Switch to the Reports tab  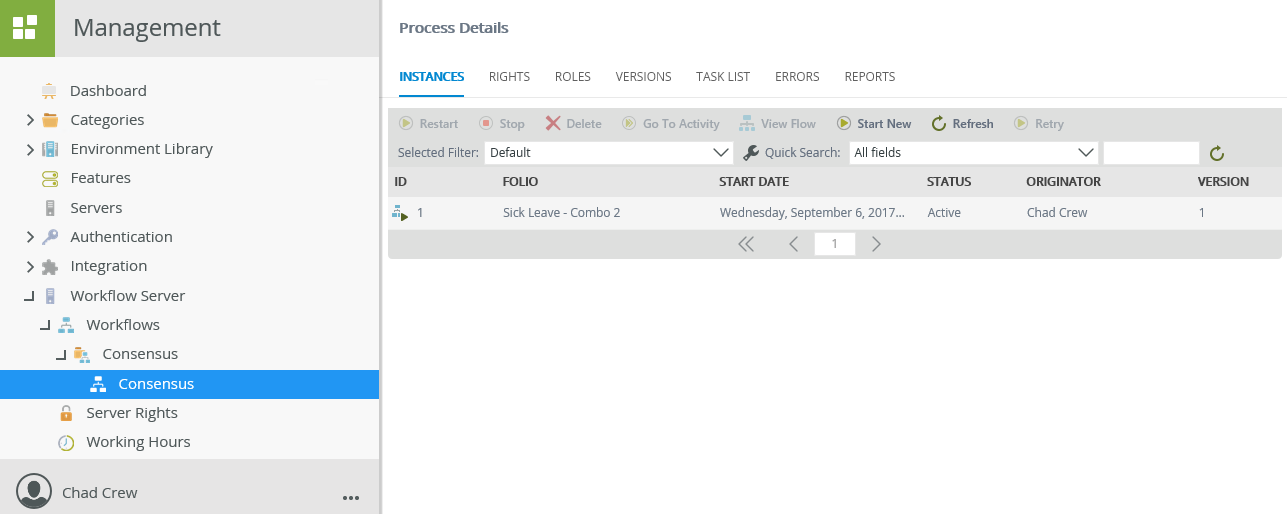tap(870, 77)
